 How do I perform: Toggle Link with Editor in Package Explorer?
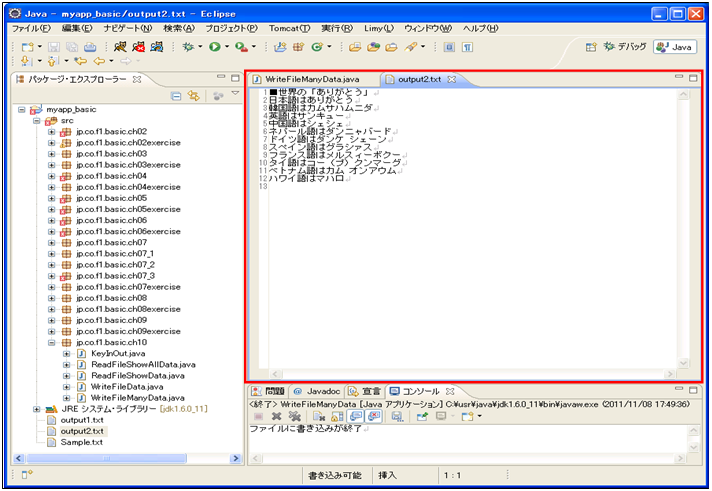(x=192, y=96)
